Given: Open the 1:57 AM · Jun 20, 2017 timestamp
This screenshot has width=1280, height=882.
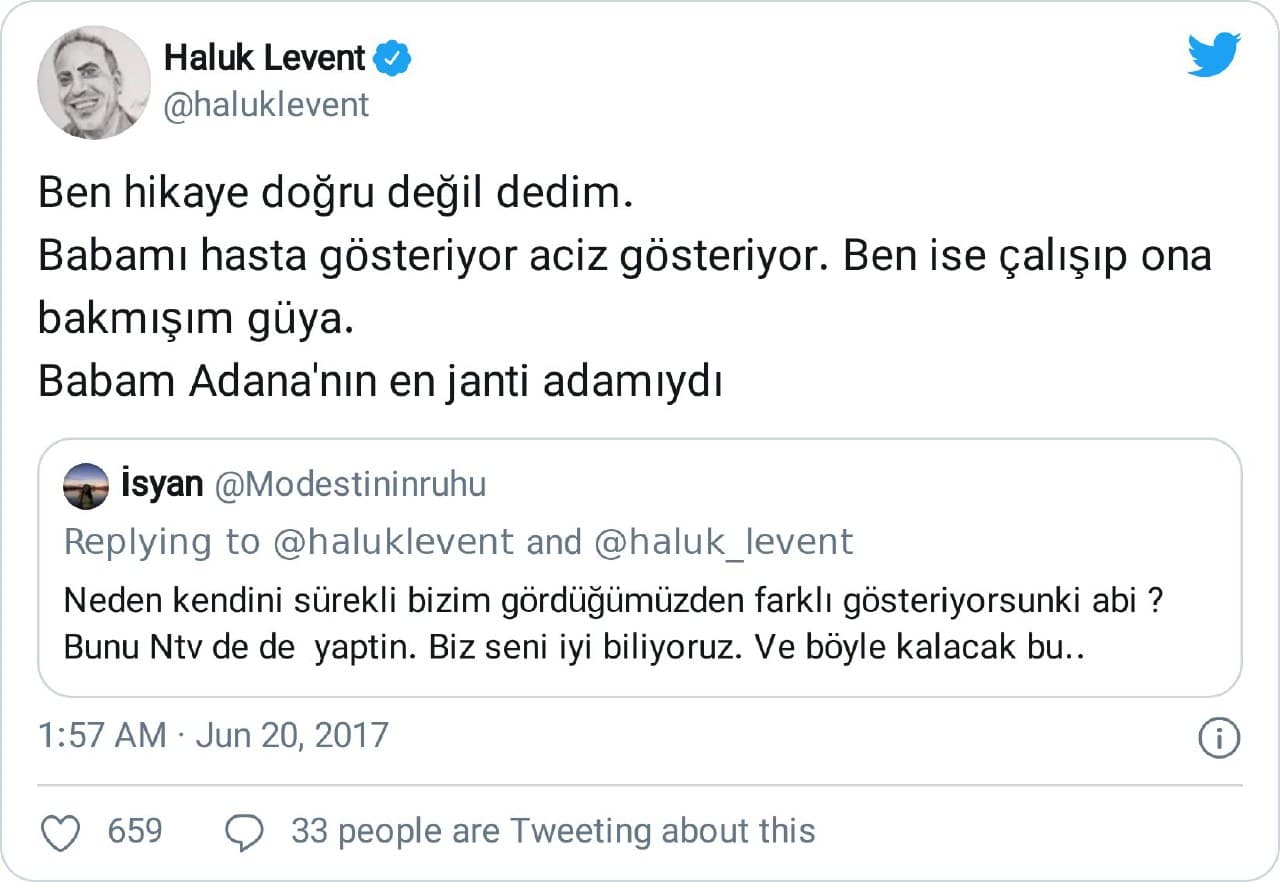Looking at the screenshot, I should click(x=212, y=736).
